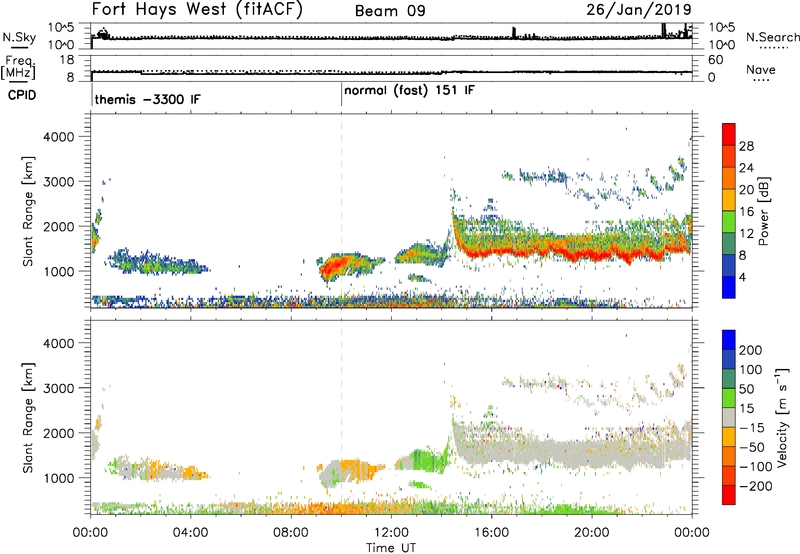Click the strong red echo near 10:00 in power panel
The image size is (800, 554).
click(335, 266)
